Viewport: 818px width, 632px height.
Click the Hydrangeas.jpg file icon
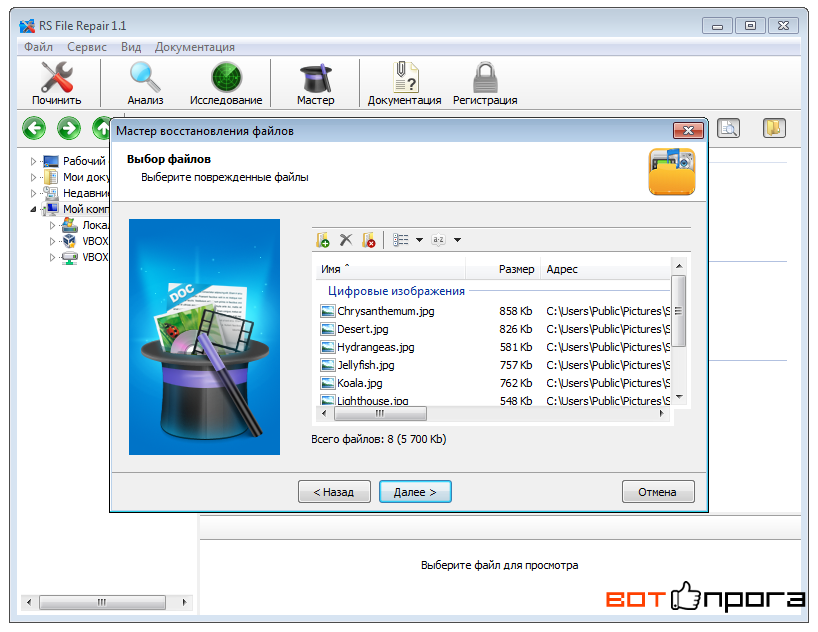[328, 347]
